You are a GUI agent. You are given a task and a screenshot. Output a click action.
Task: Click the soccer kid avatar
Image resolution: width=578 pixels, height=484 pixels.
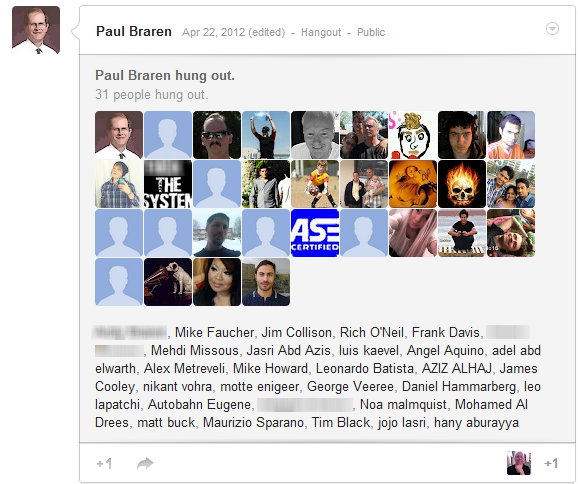[315, 184]
